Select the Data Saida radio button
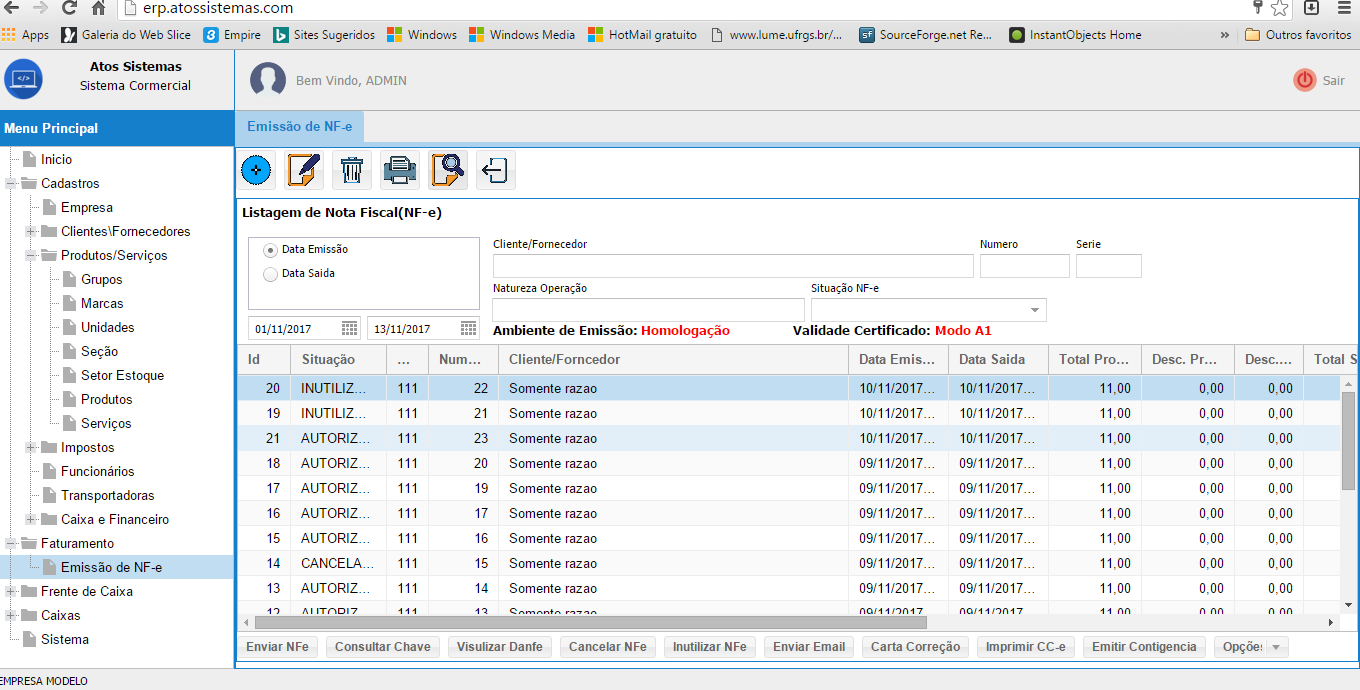 [x=270, y=273]
